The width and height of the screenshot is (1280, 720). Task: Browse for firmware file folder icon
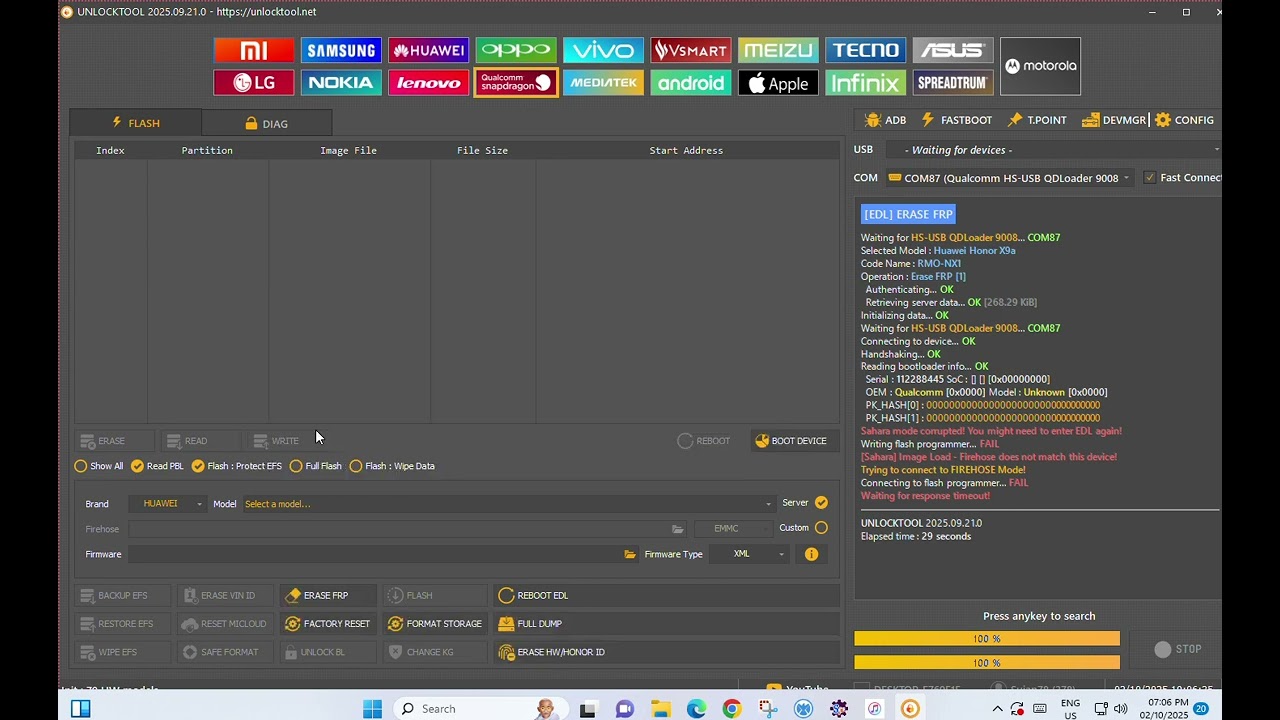click(x=630, y=554)
